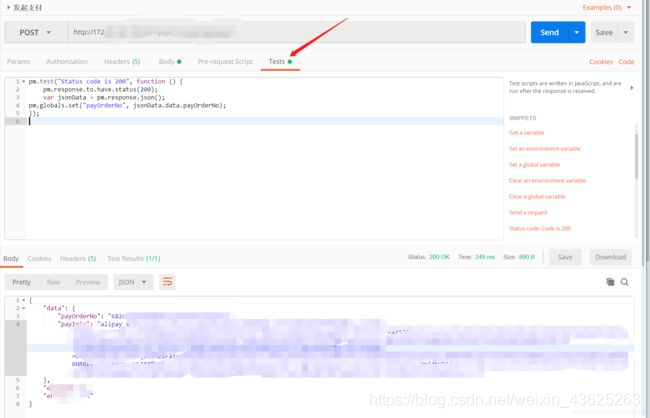Viewport: 650px width, 418px height.
Task: Switch to the Params tab
Action: click(x=19, y=61)
